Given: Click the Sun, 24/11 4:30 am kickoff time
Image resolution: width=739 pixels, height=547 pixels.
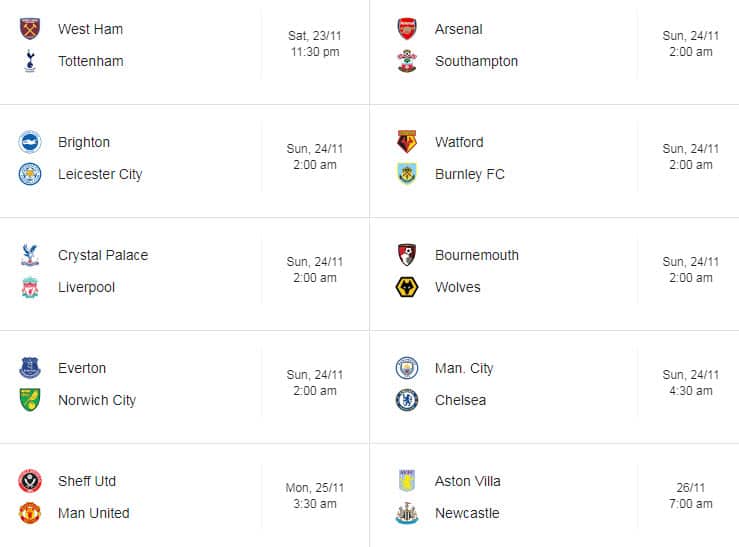Looking at the screenshot, I should pyautogui.click(x=690, y=383).
